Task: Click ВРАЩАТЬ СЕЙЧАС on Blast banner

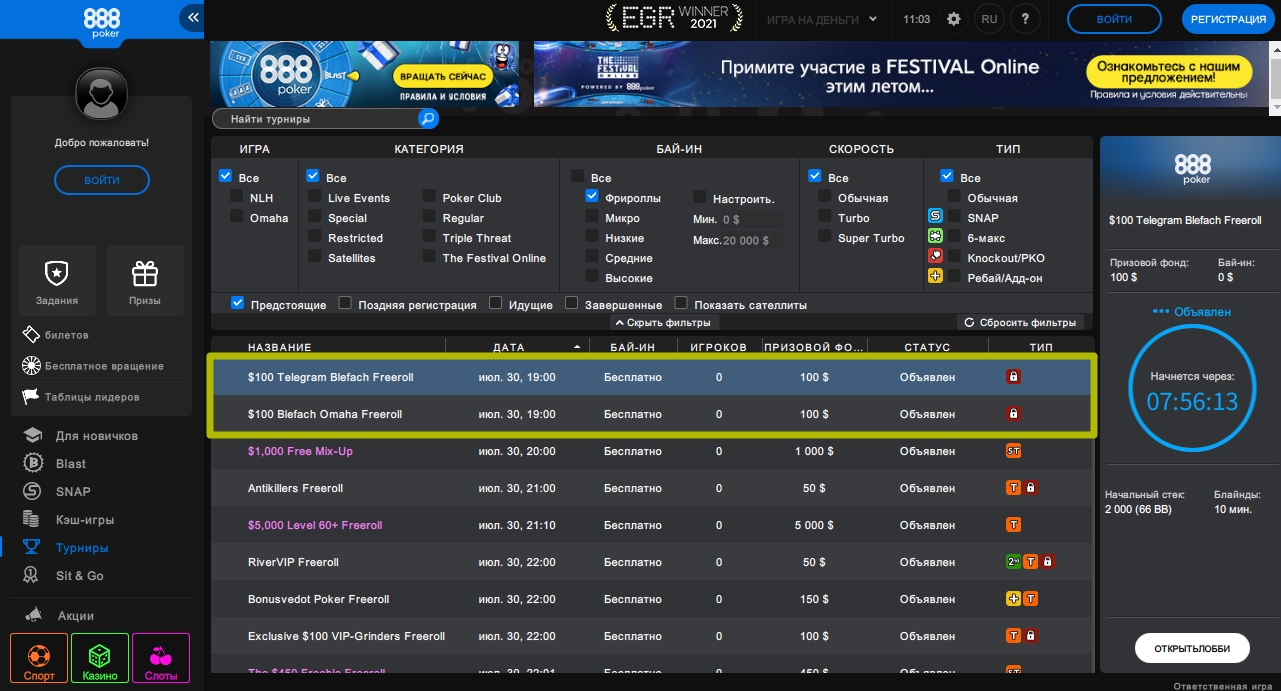Action: pyautogui.click(x=442, y=76)
